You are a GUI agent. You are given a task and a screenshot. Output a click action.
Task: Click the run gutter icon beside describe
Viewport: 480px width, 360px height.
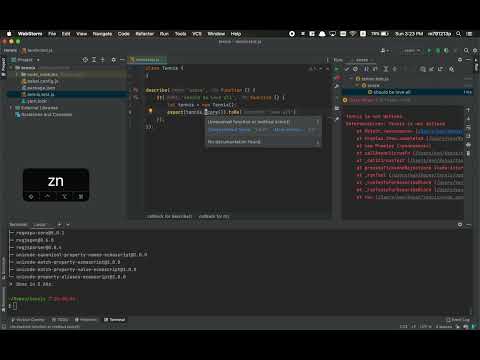coord(136,90)
